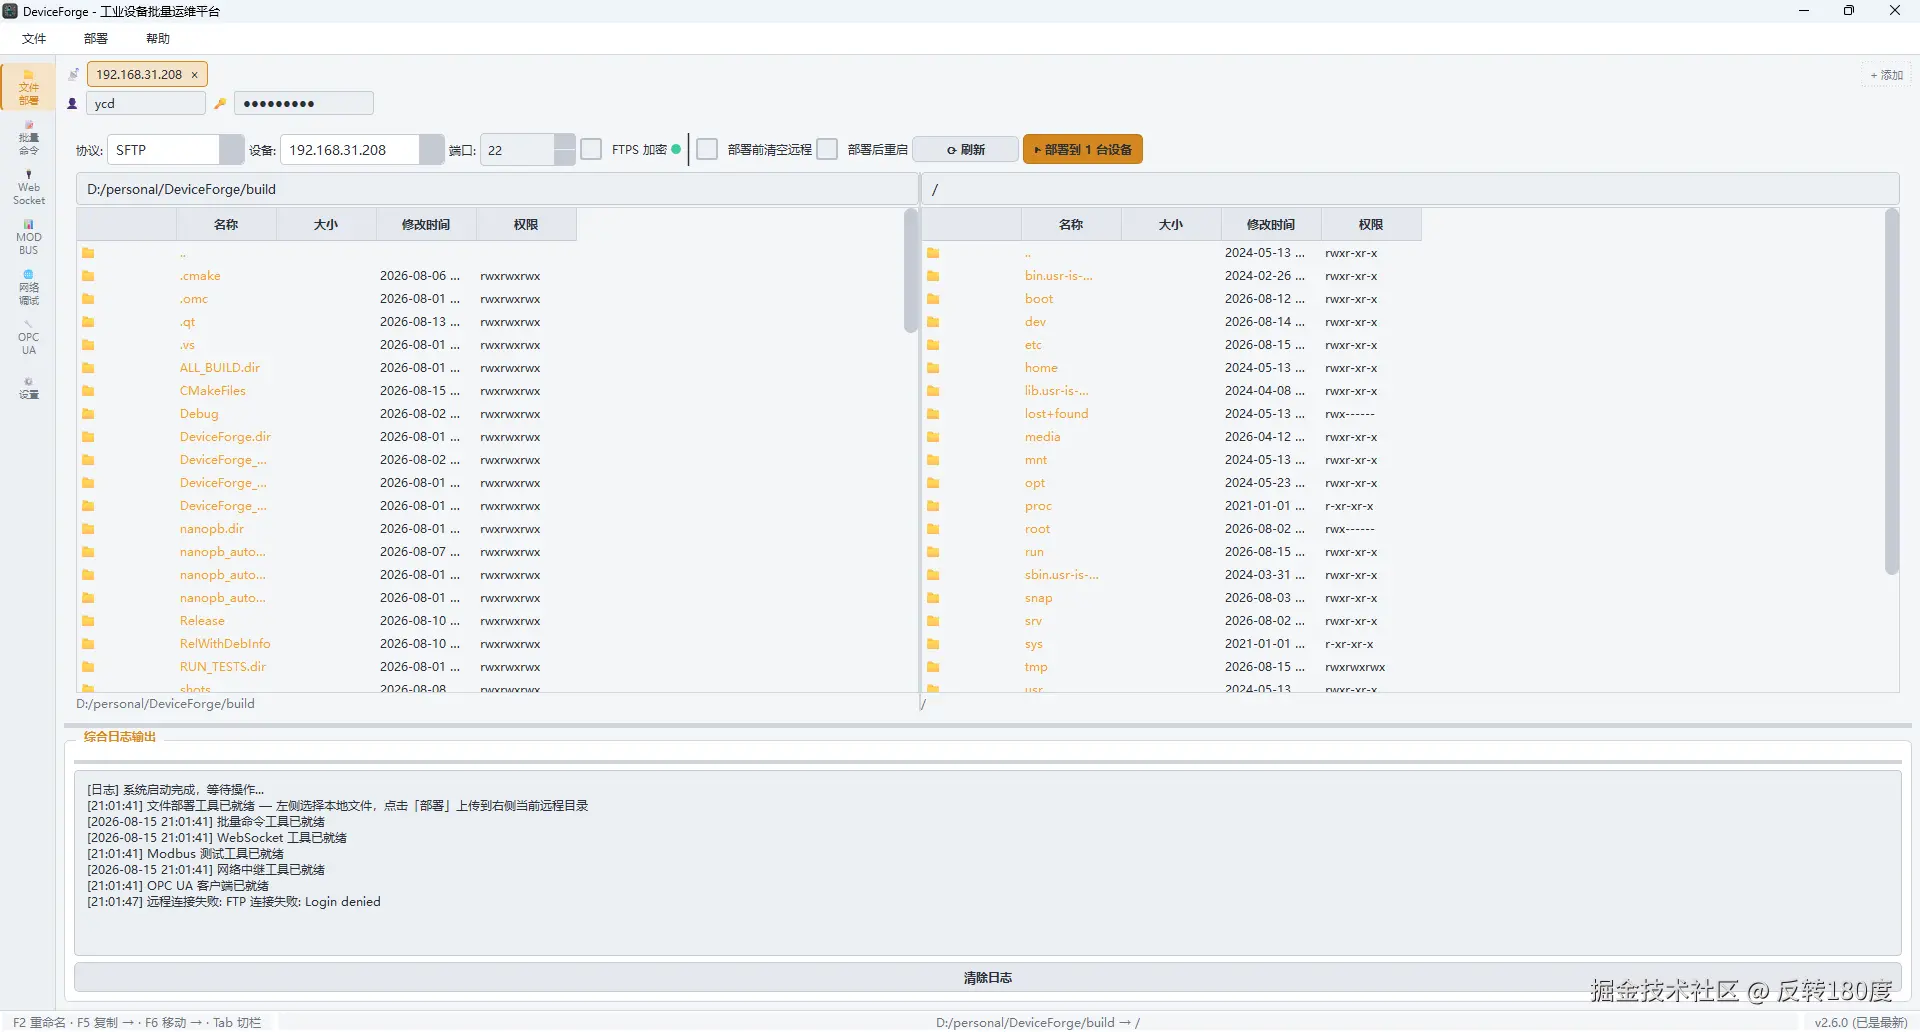Viewport: 1920px width, 1032px height.
Task: Click the 端口 spinner up arrow
Action: [565, 142]
